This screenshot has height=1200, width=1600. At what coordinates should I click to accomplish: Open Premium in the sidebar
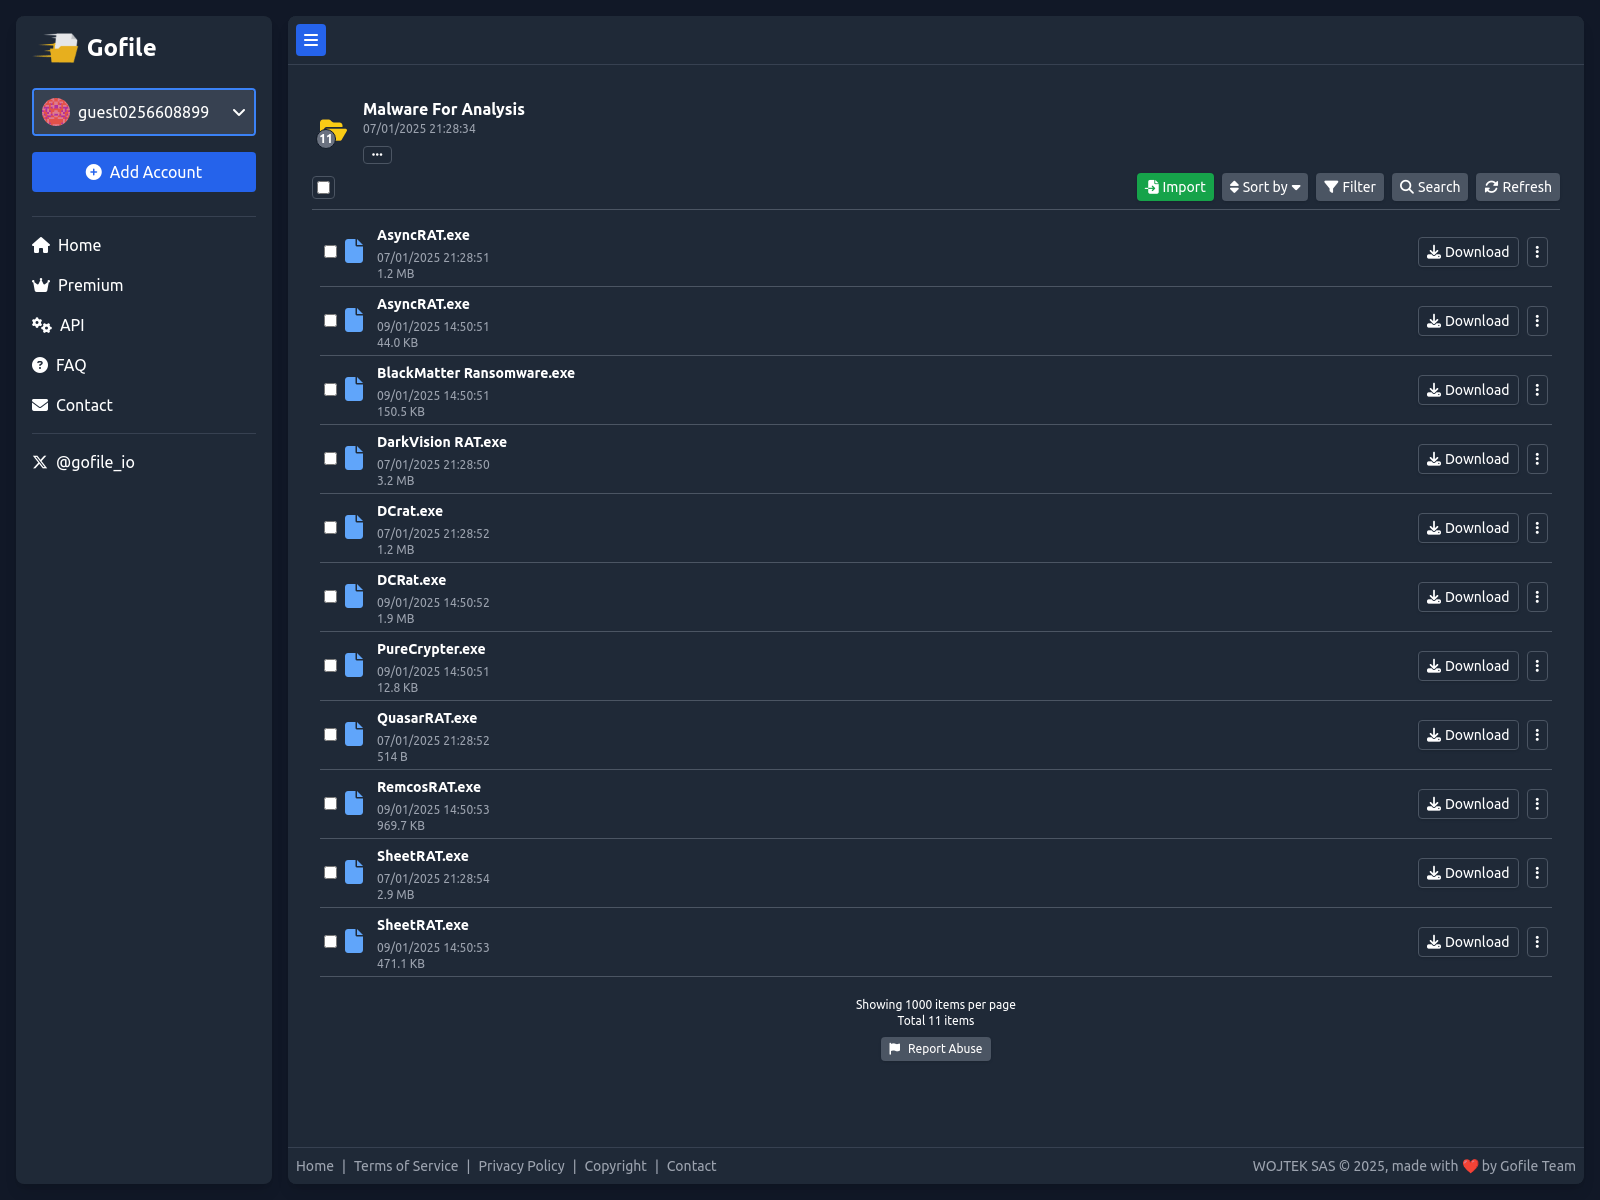click(x=78, y=285)
